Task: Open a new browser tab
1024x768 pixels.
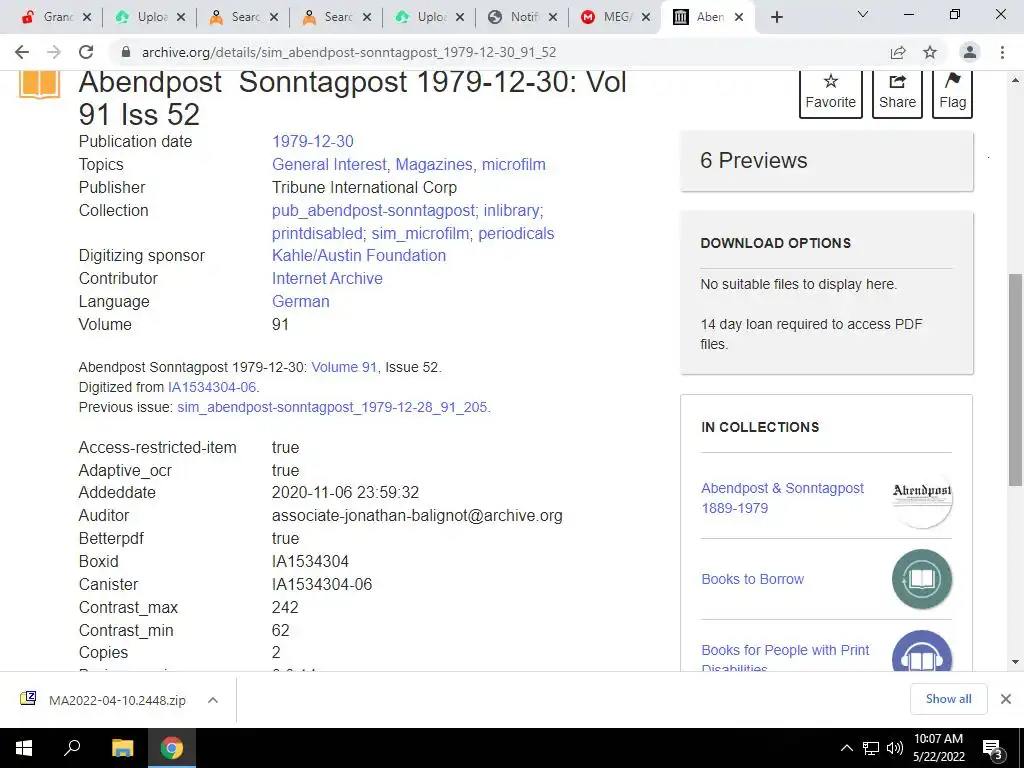Action: [776, 17]
